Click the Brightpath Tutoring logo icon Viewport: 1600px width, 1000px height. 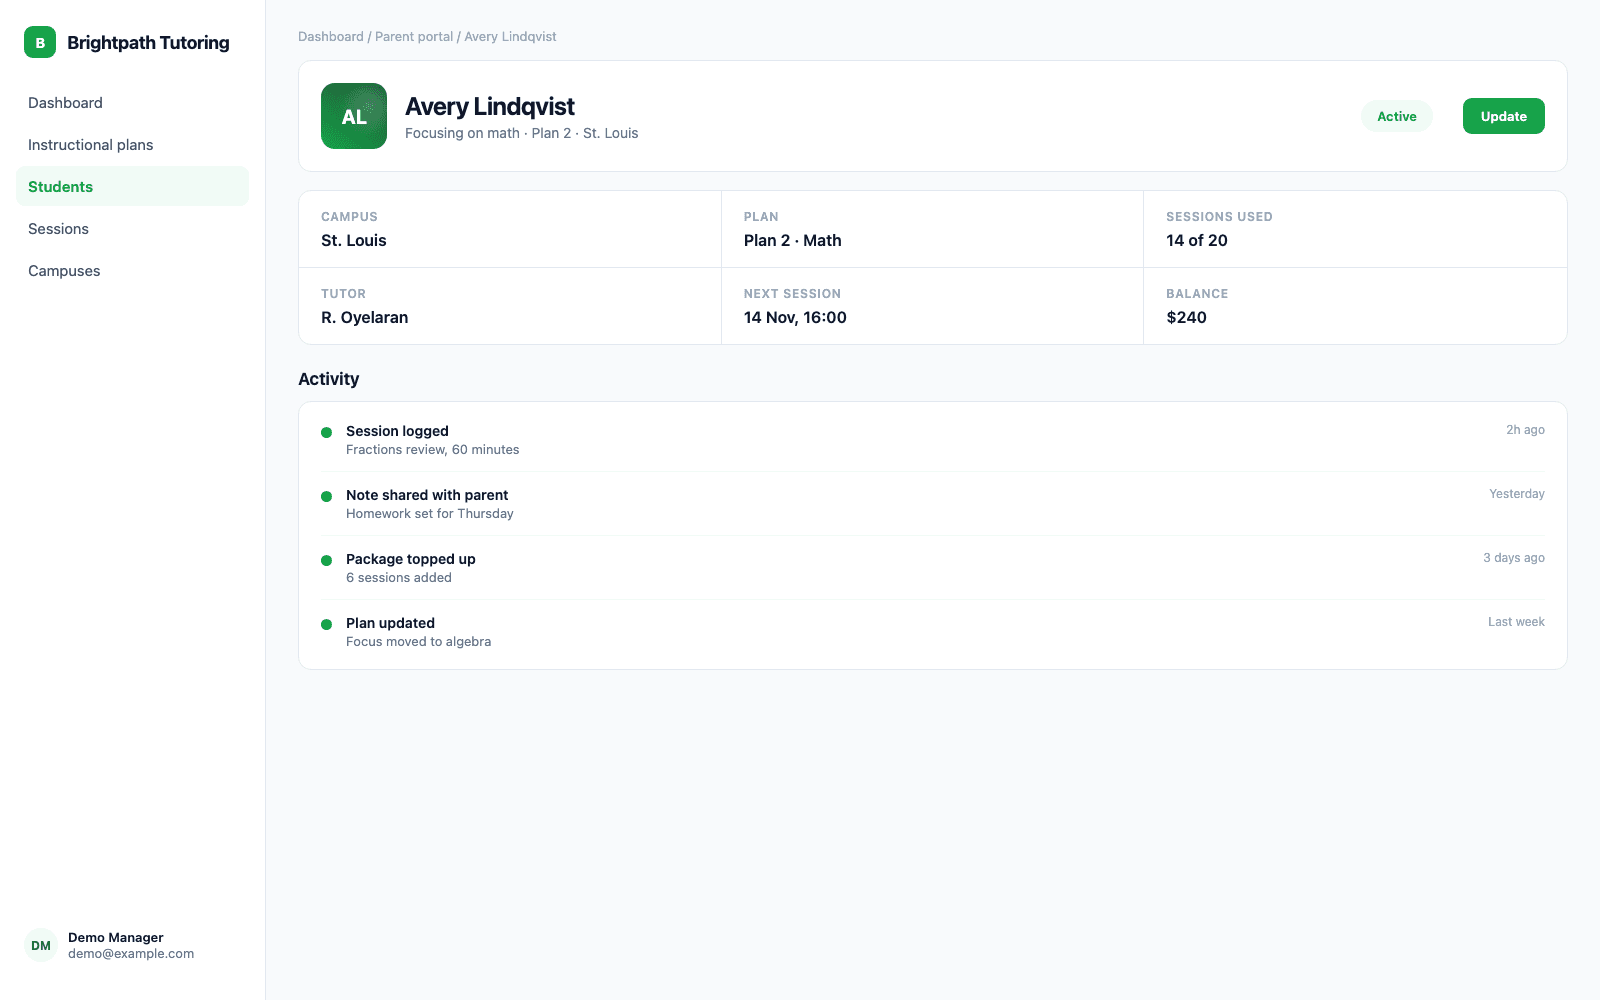click(40, 42)
